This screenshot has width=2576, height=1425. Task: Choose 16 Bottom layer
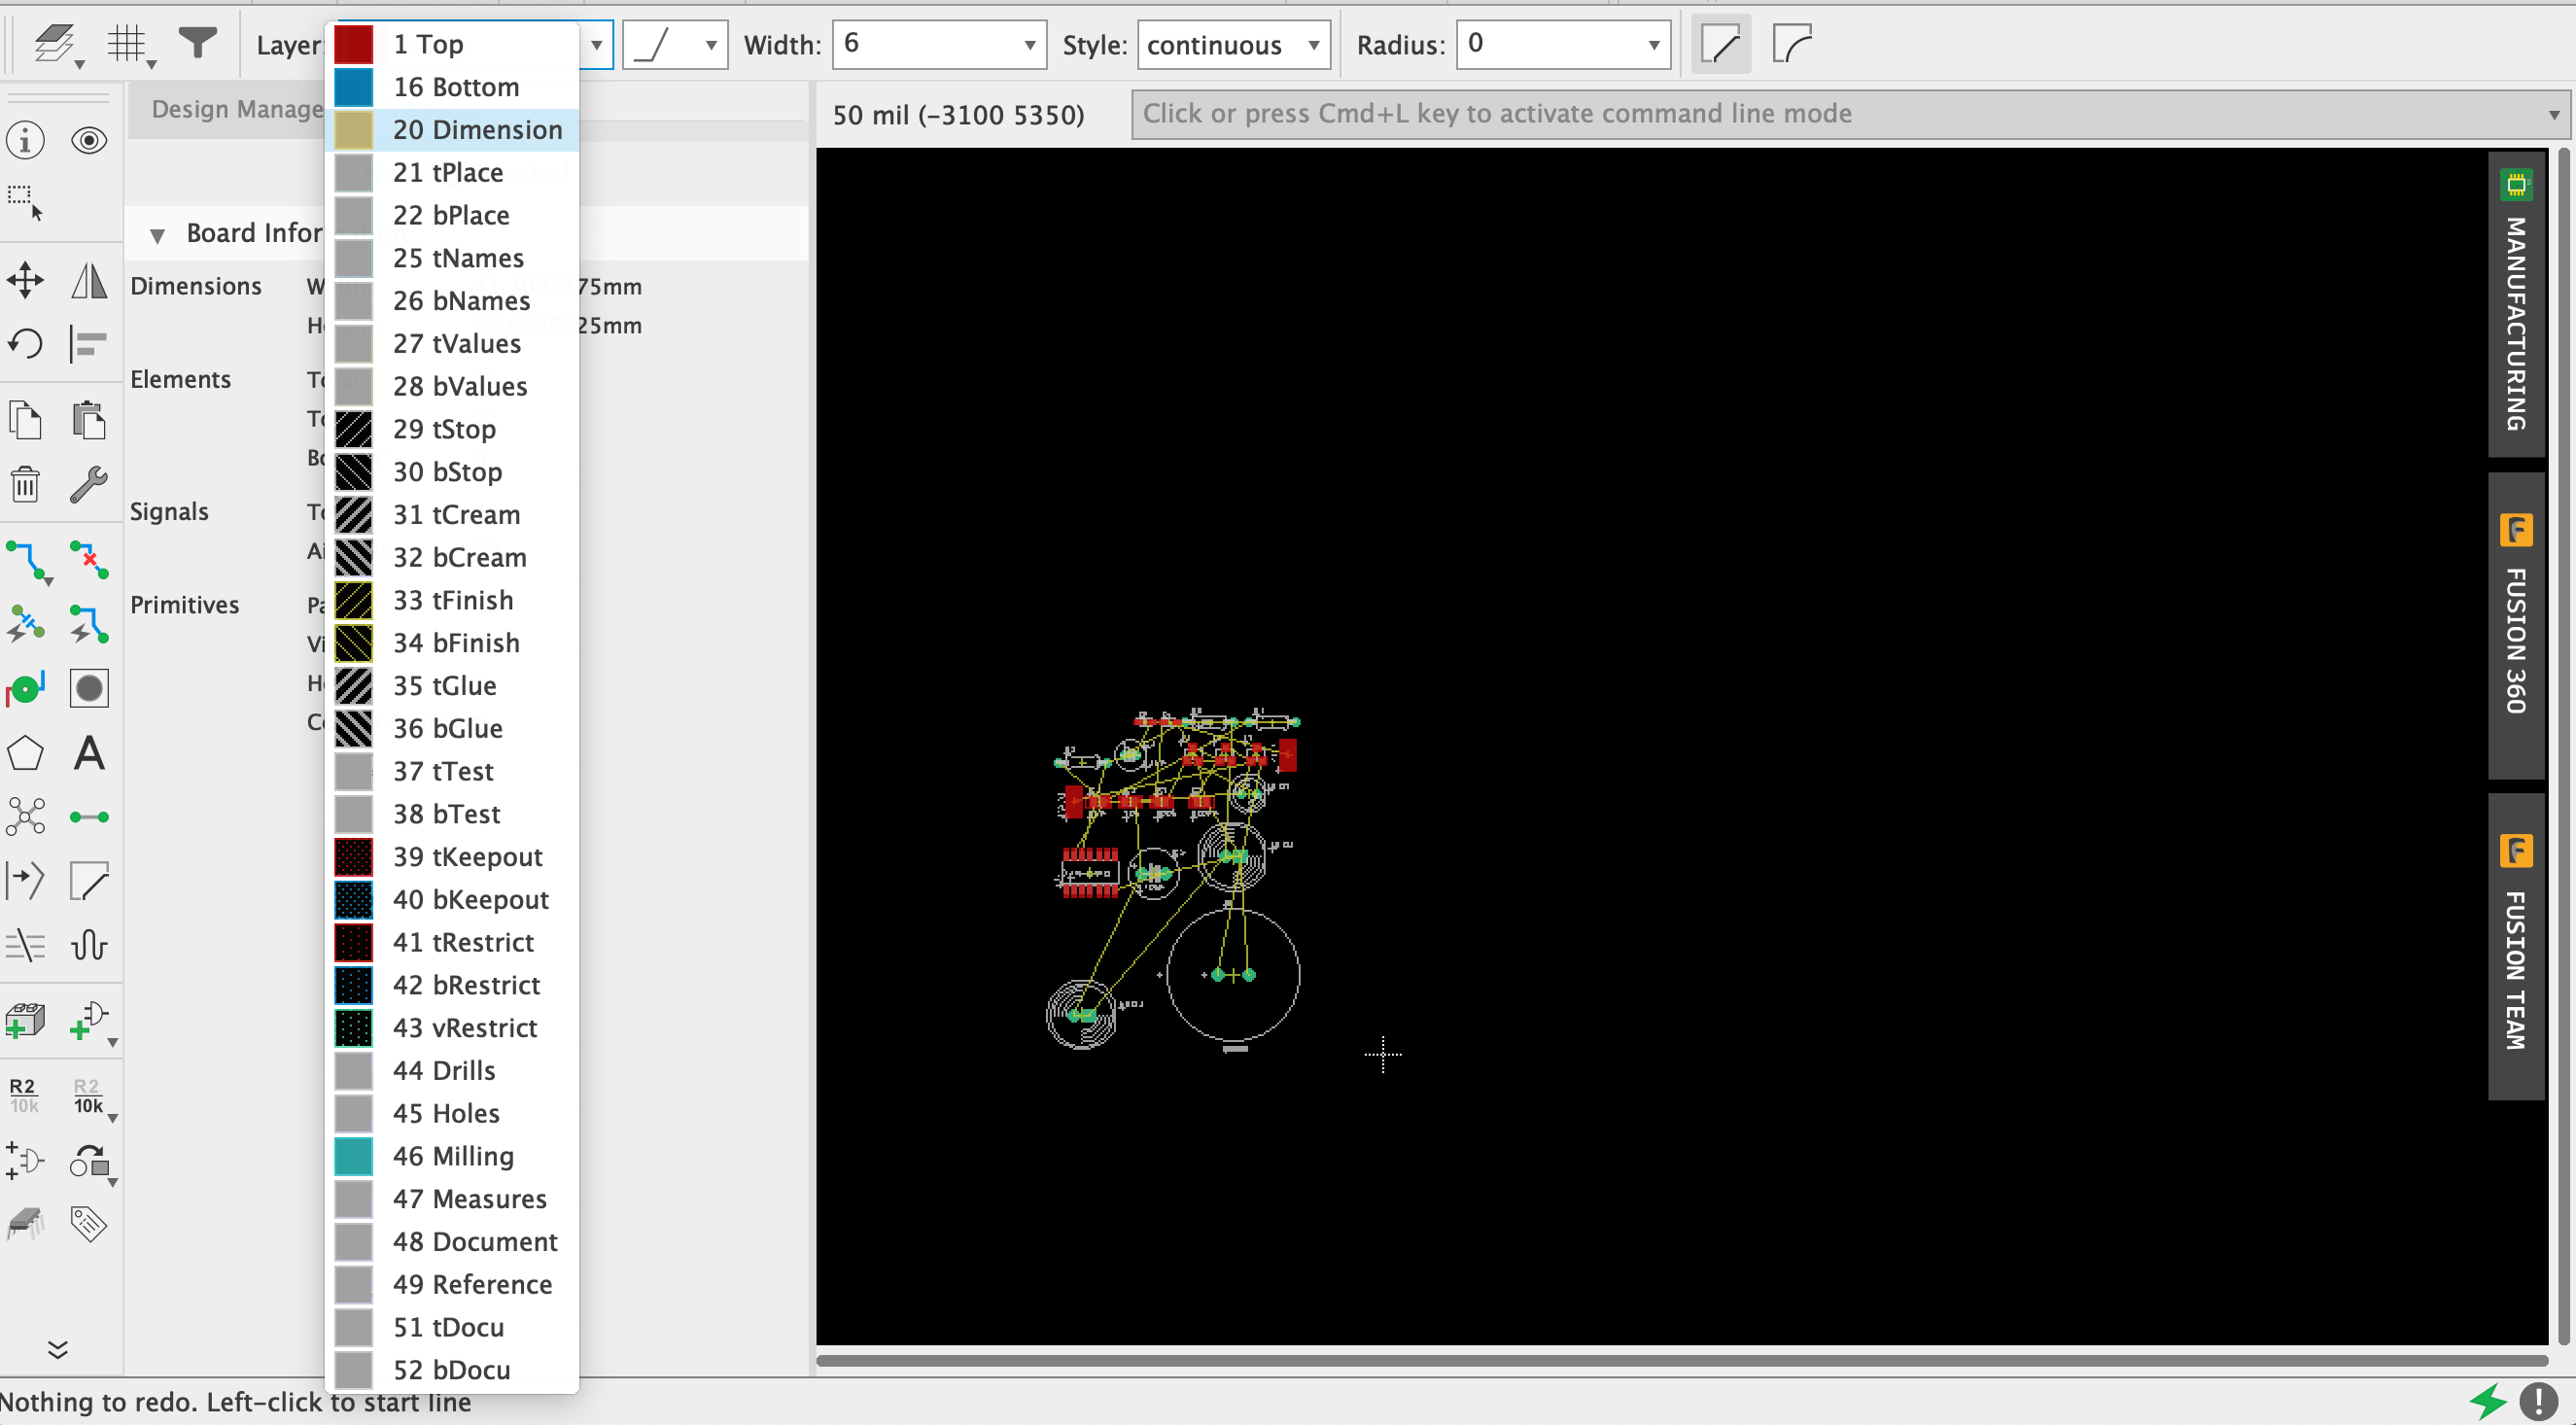453,87
